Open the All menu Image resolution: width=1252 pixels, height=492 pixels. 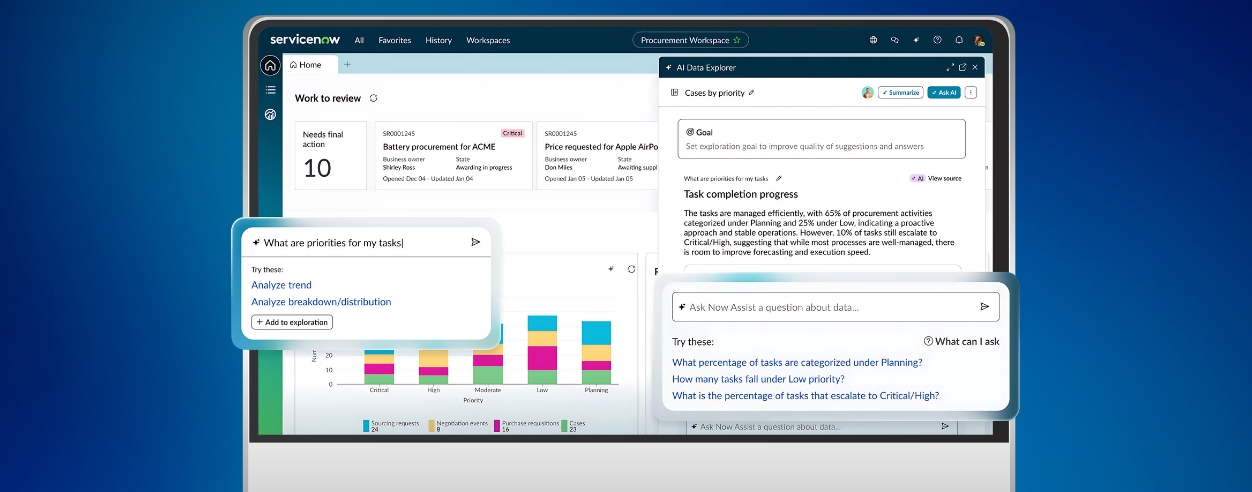click(x=359, y=40)
